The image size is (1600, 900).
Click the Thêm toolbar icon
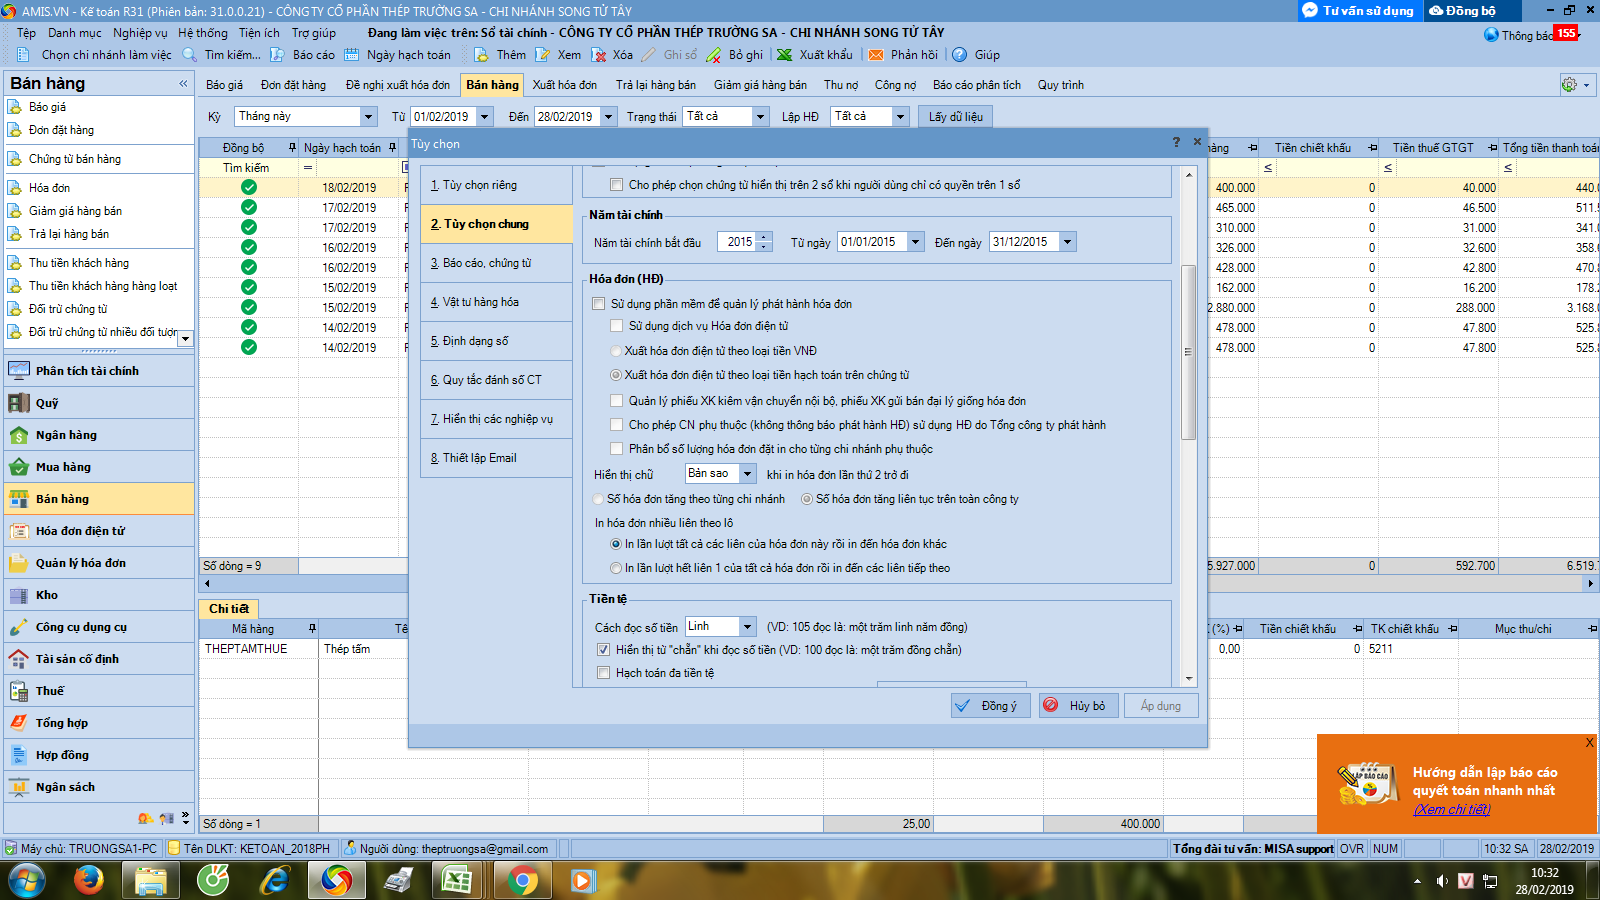482,55
